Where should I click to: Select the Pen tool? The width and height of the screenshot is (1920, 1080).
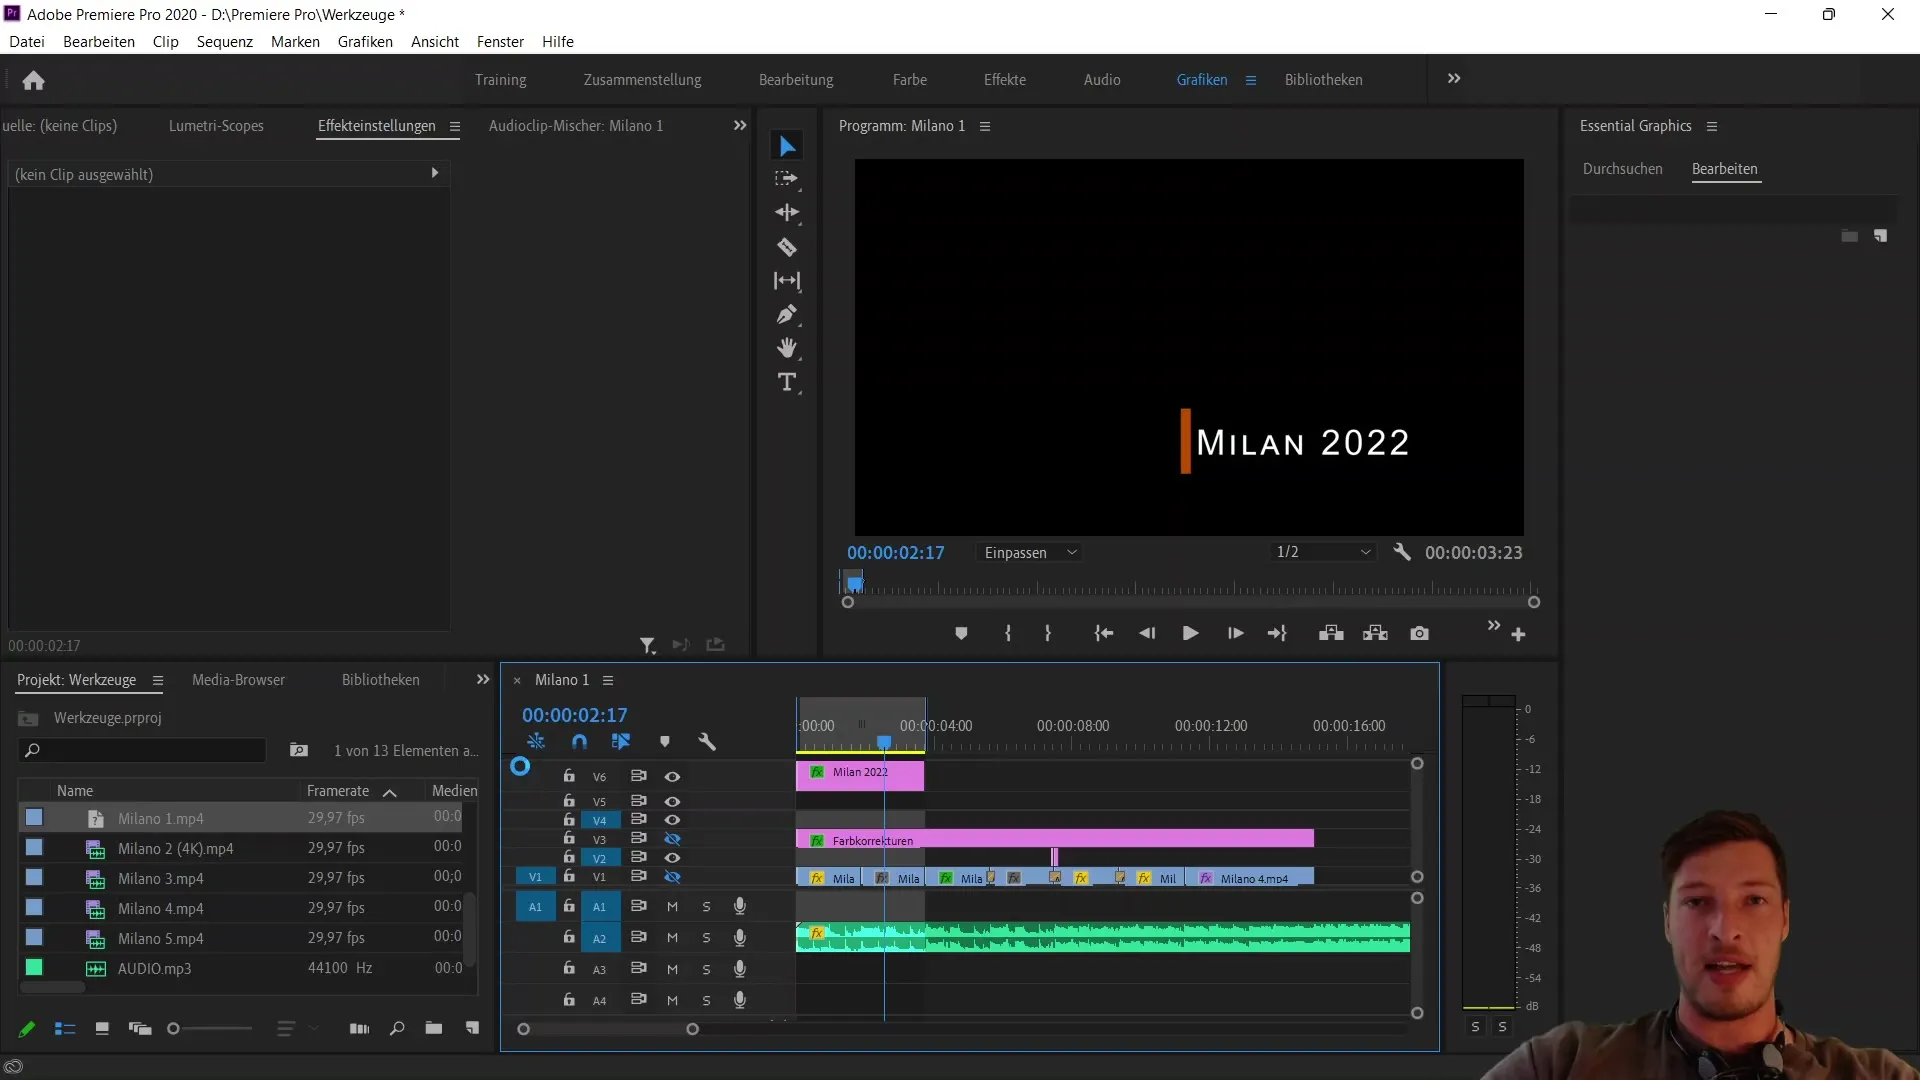(x=787, y=315)
